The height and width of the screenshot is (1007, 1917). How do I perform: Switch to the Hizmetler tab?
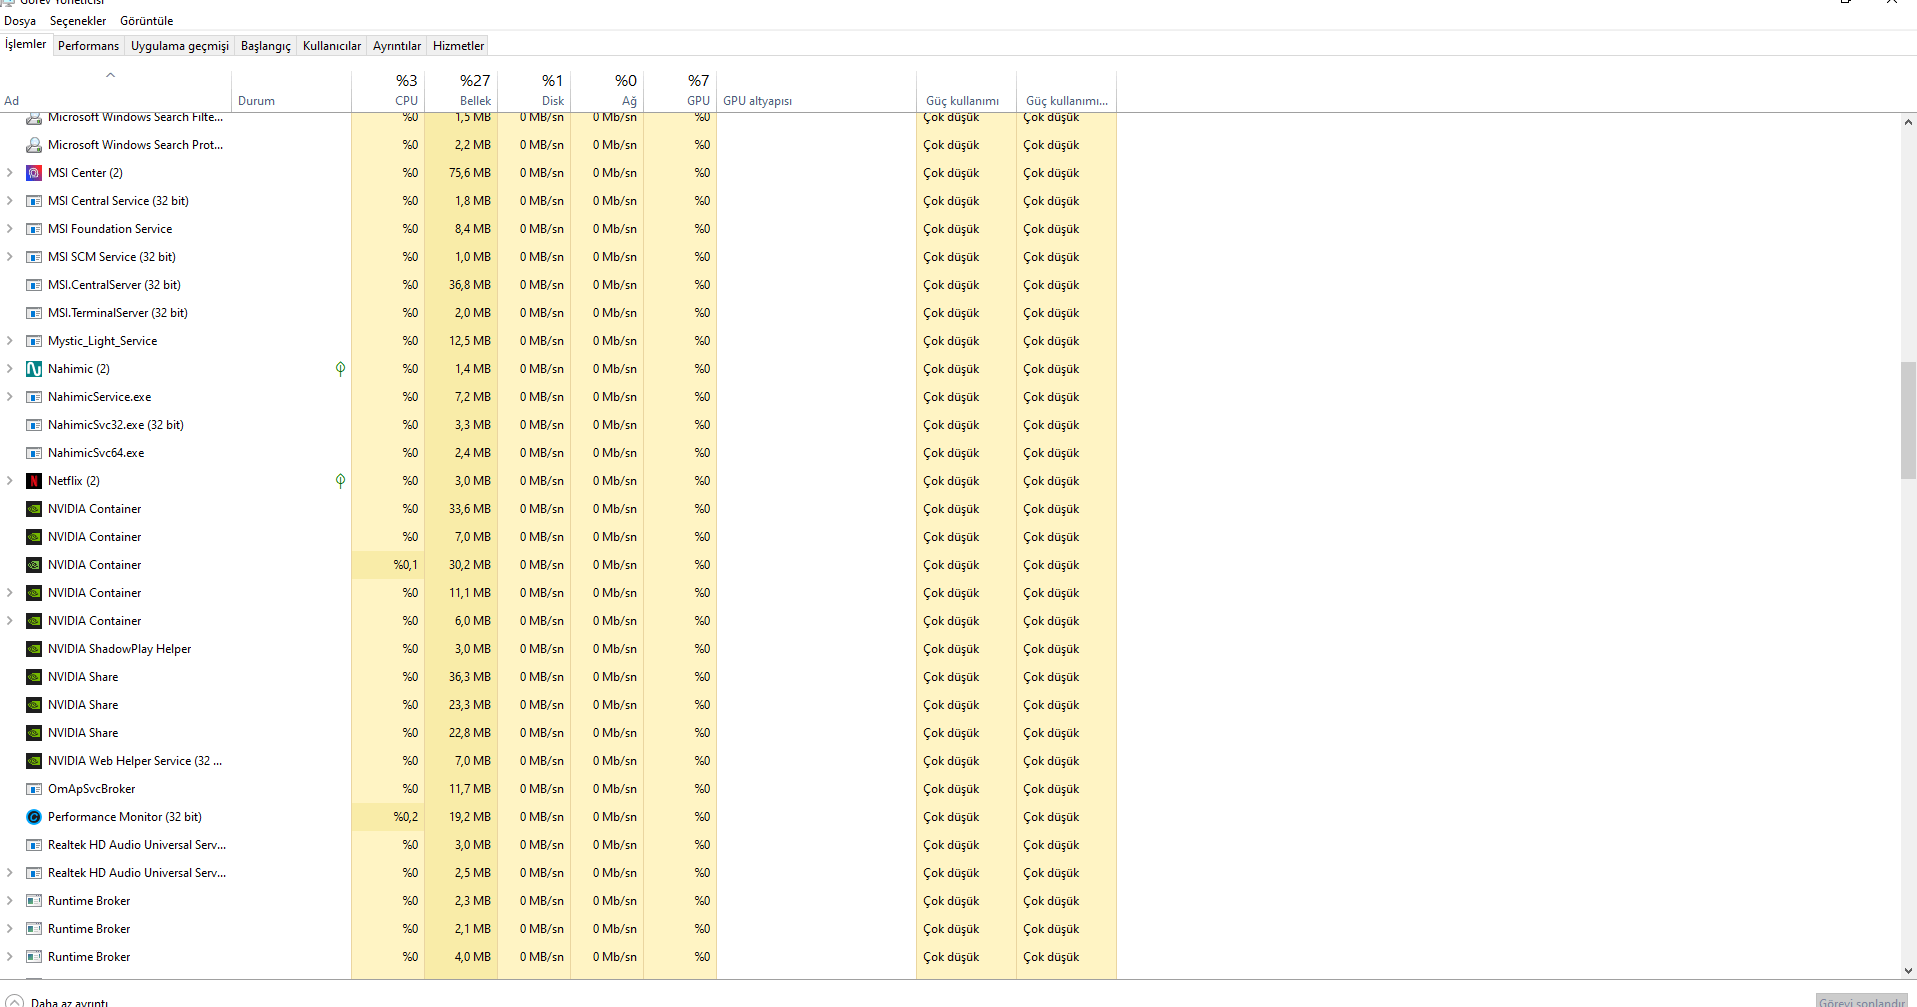click(459, 46)
